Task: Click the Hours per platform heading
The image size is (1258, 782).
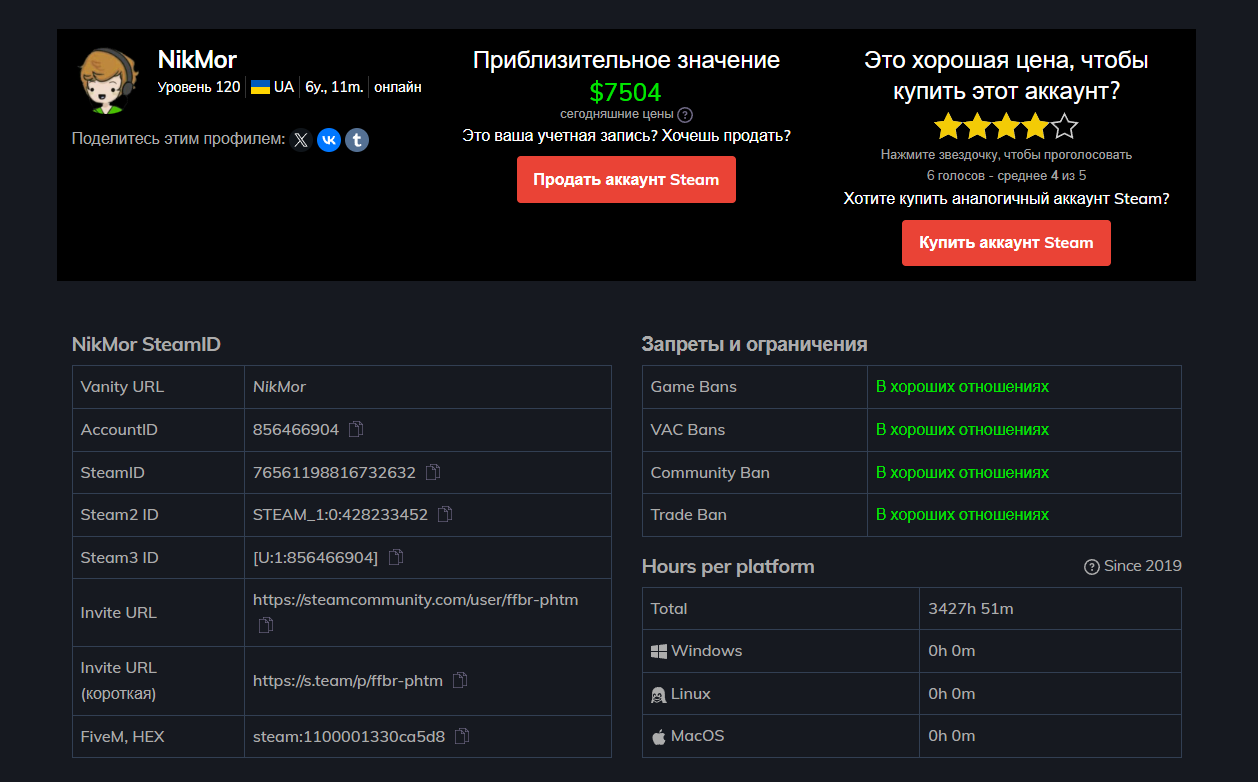Action: coord(728,567)
